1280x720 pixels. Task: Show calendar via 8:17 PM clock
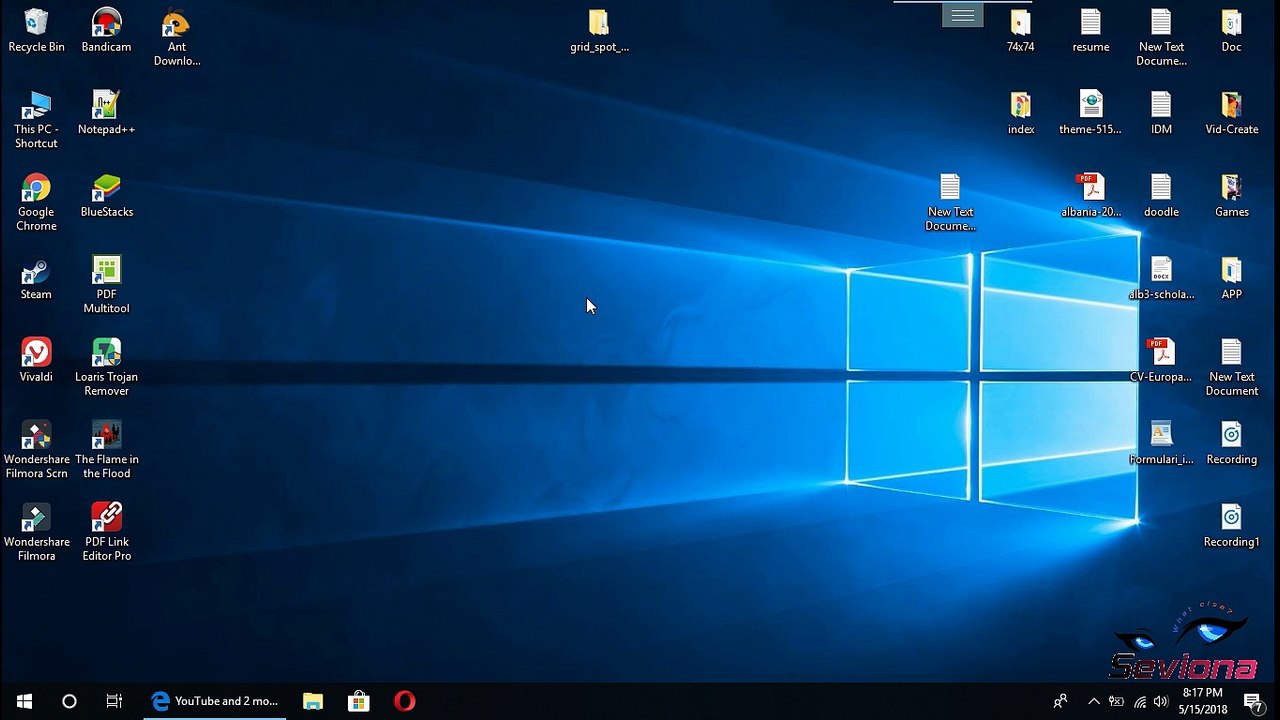[x=1202, y=701]
